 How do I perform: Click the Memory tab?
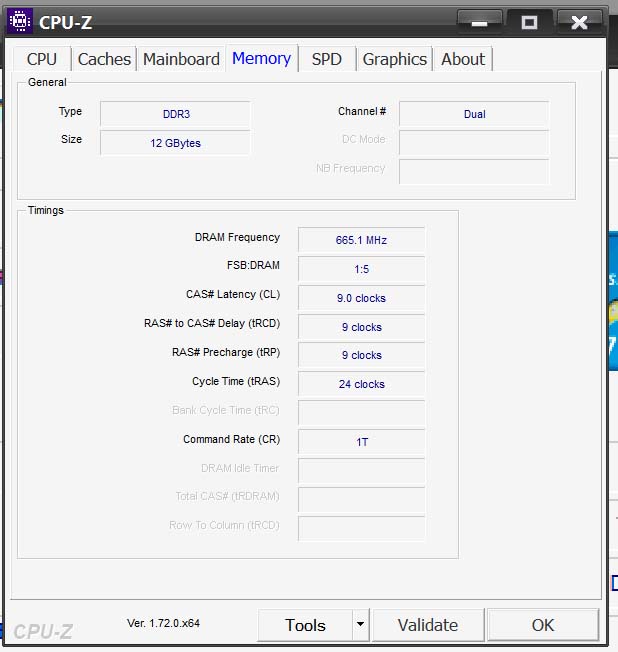click(261, 58)
